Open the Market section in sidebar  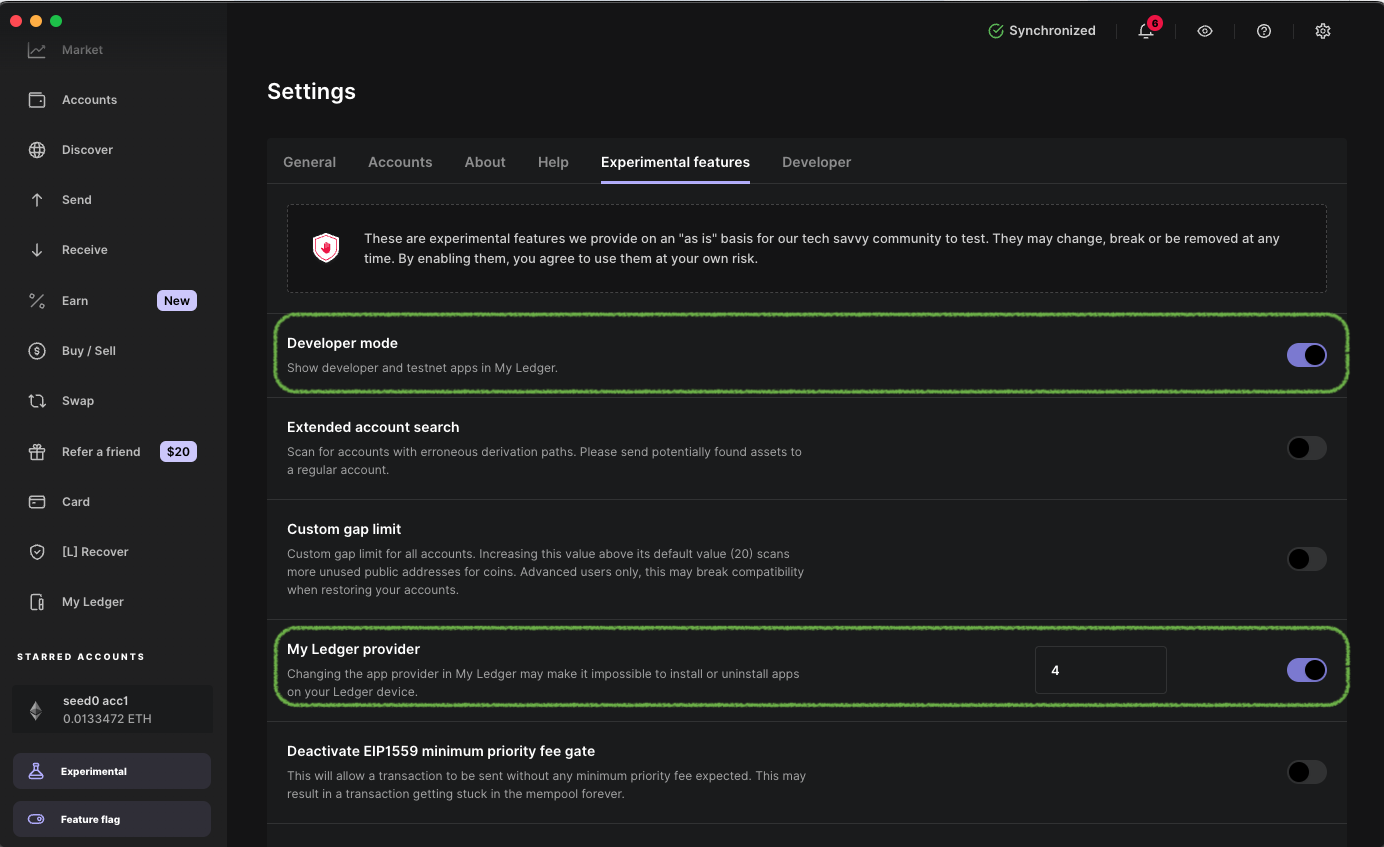click(80, 49)
